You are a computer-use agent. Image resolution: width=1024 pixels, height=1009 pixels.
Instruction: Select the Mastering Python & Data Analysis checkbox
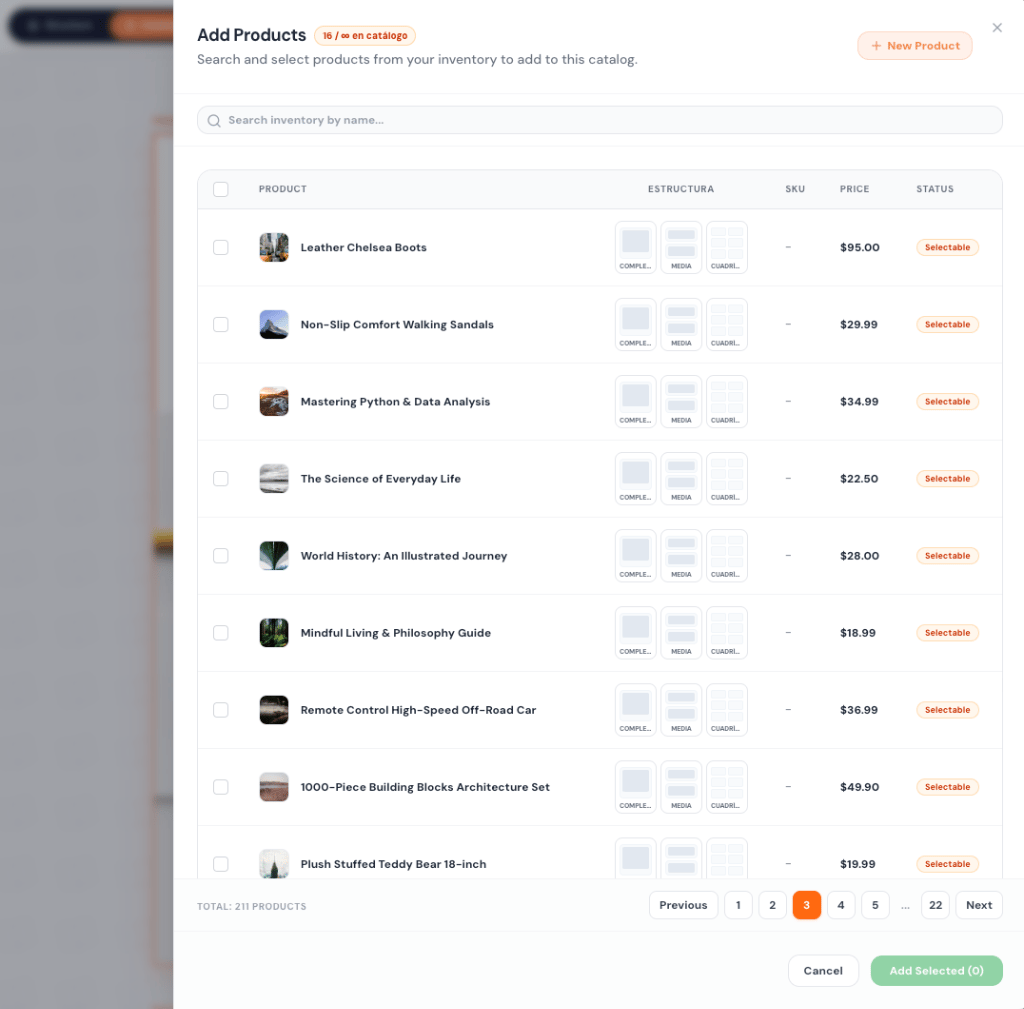(221, 402)
